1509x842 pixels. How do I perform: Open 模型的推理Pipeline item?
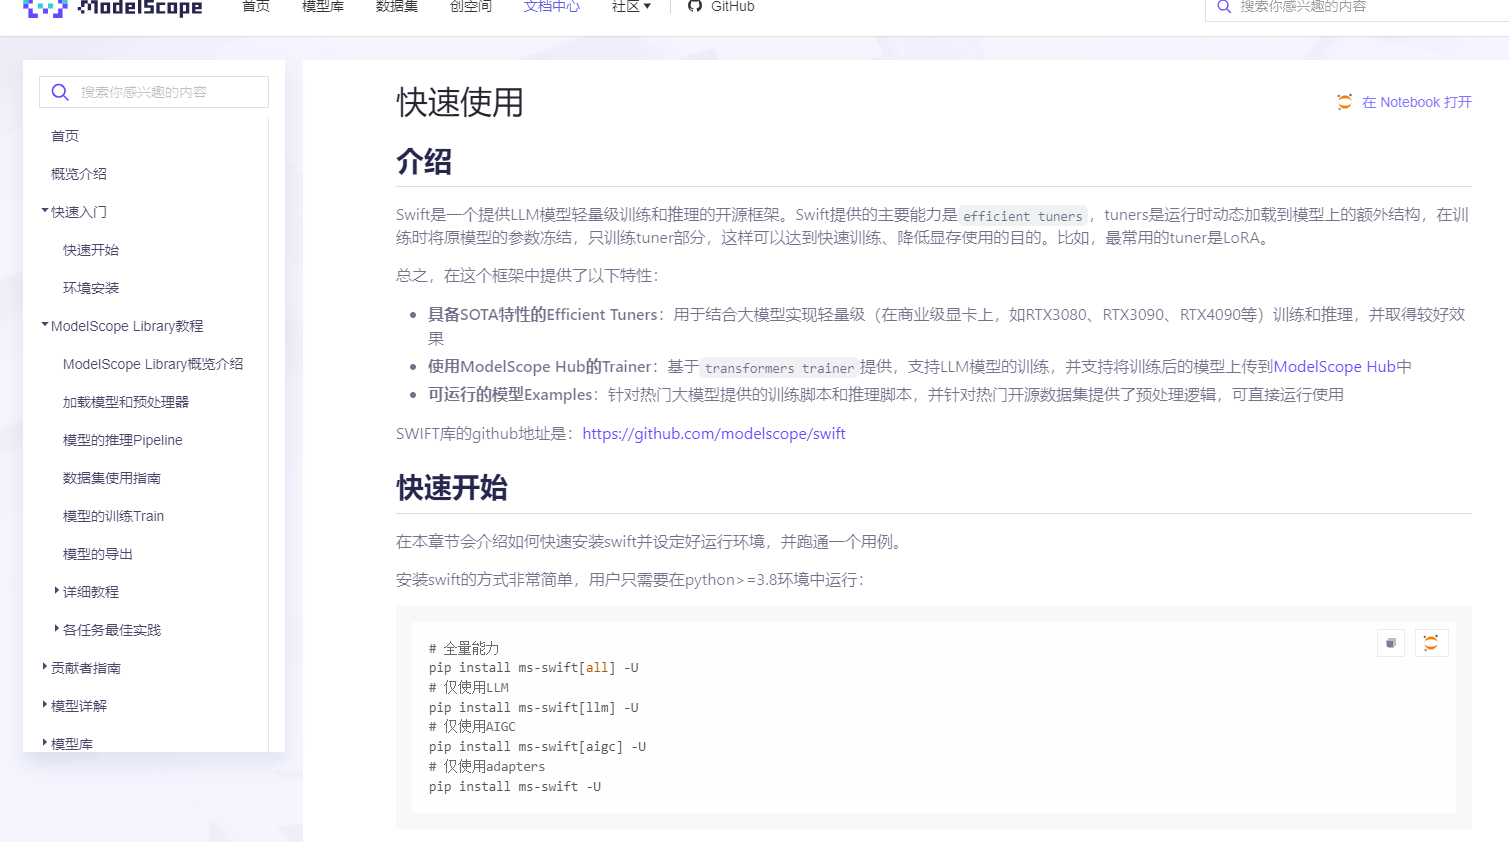click(123, 440)
